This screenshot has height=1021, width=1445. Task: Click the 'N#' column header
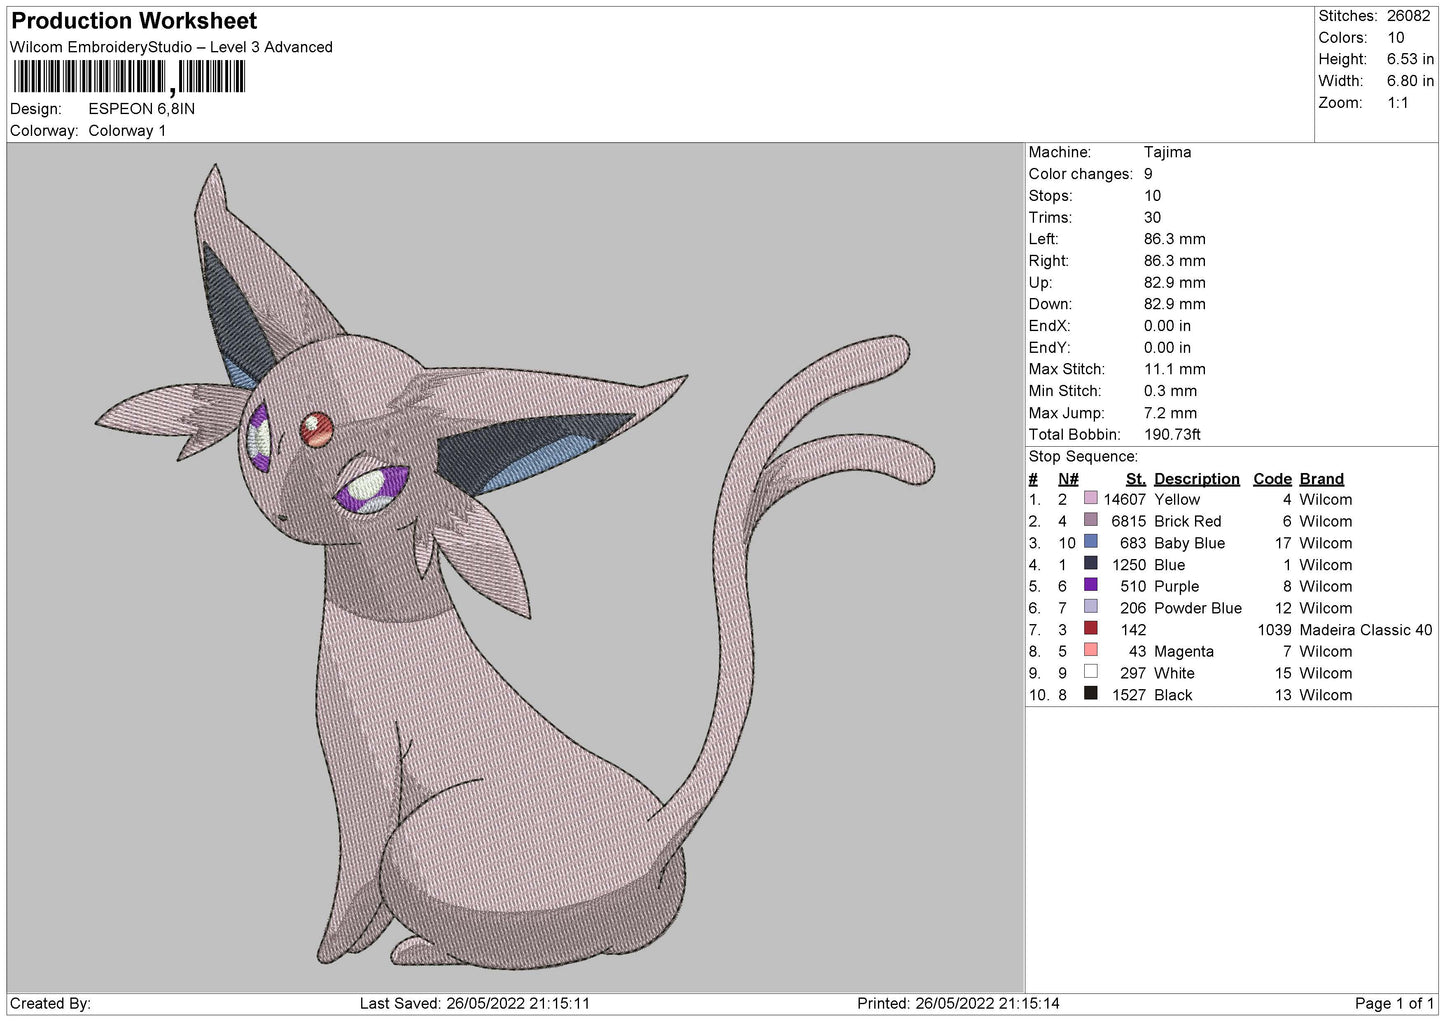pyautogui.click(x=1068, y=479)
